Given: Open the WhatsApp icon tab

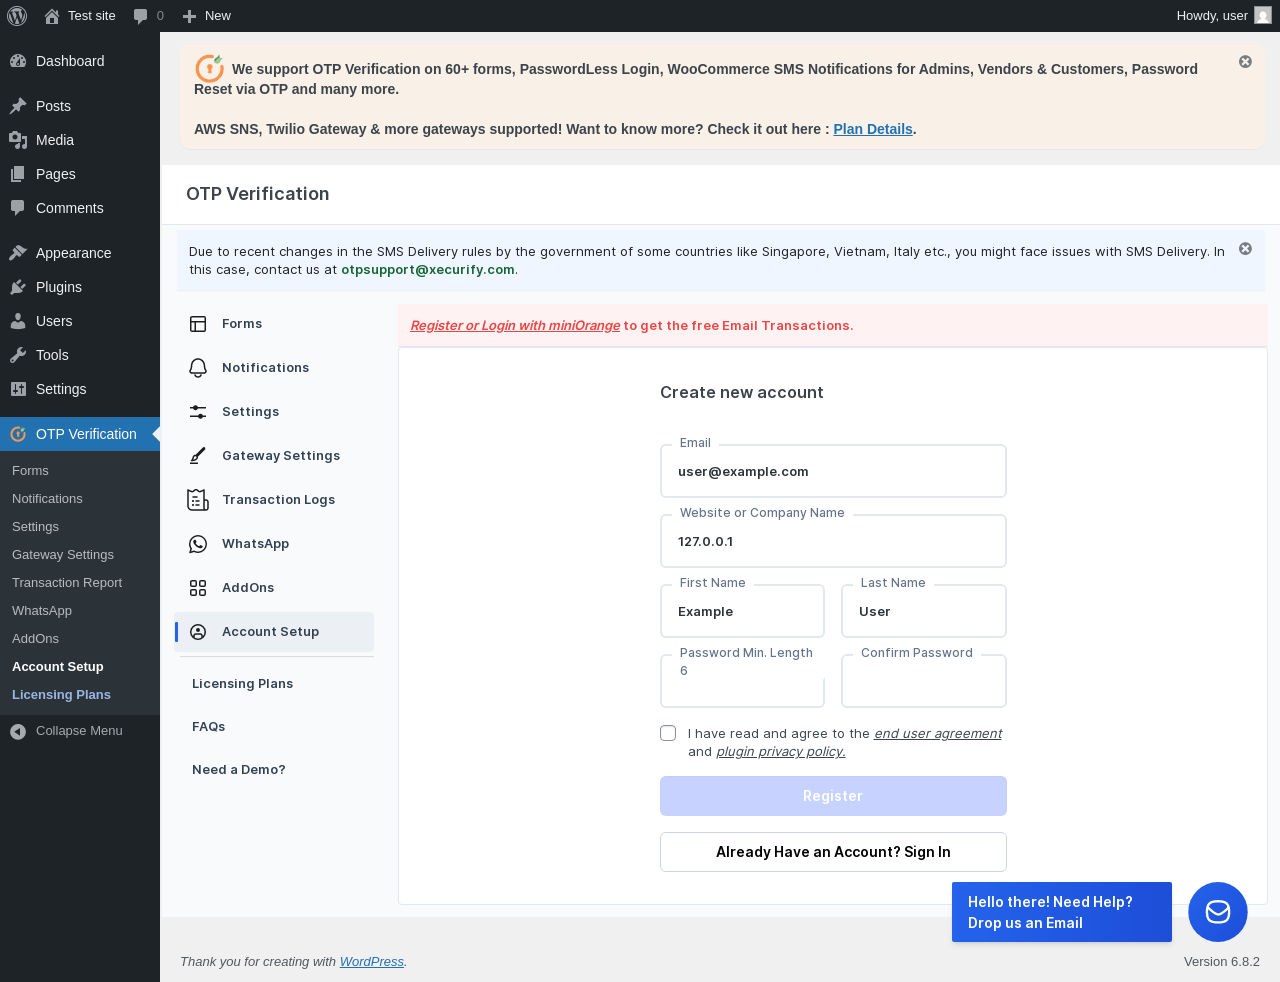Looking at the screenshot, I should (x=198, y=544).
